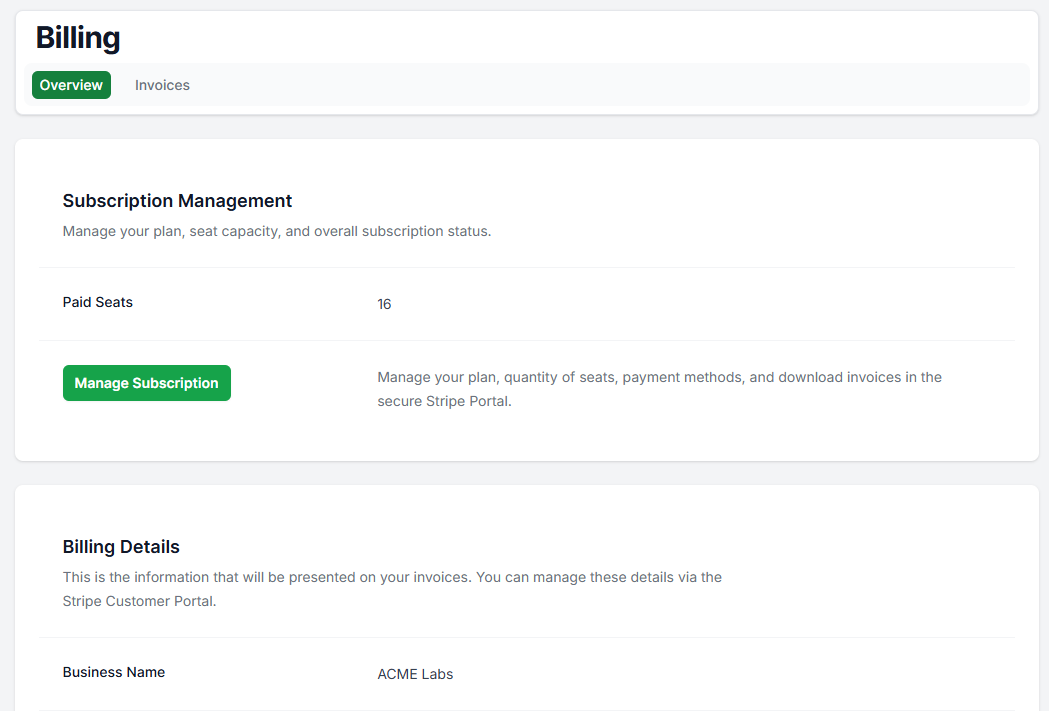Click the secure Stripe Portal text

(444, 403)
